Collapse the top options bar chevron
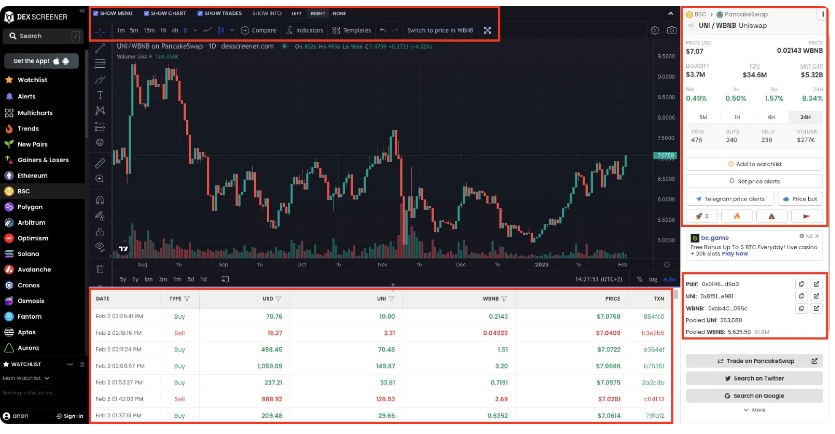The image size is (835, 434). pos(670,13)
